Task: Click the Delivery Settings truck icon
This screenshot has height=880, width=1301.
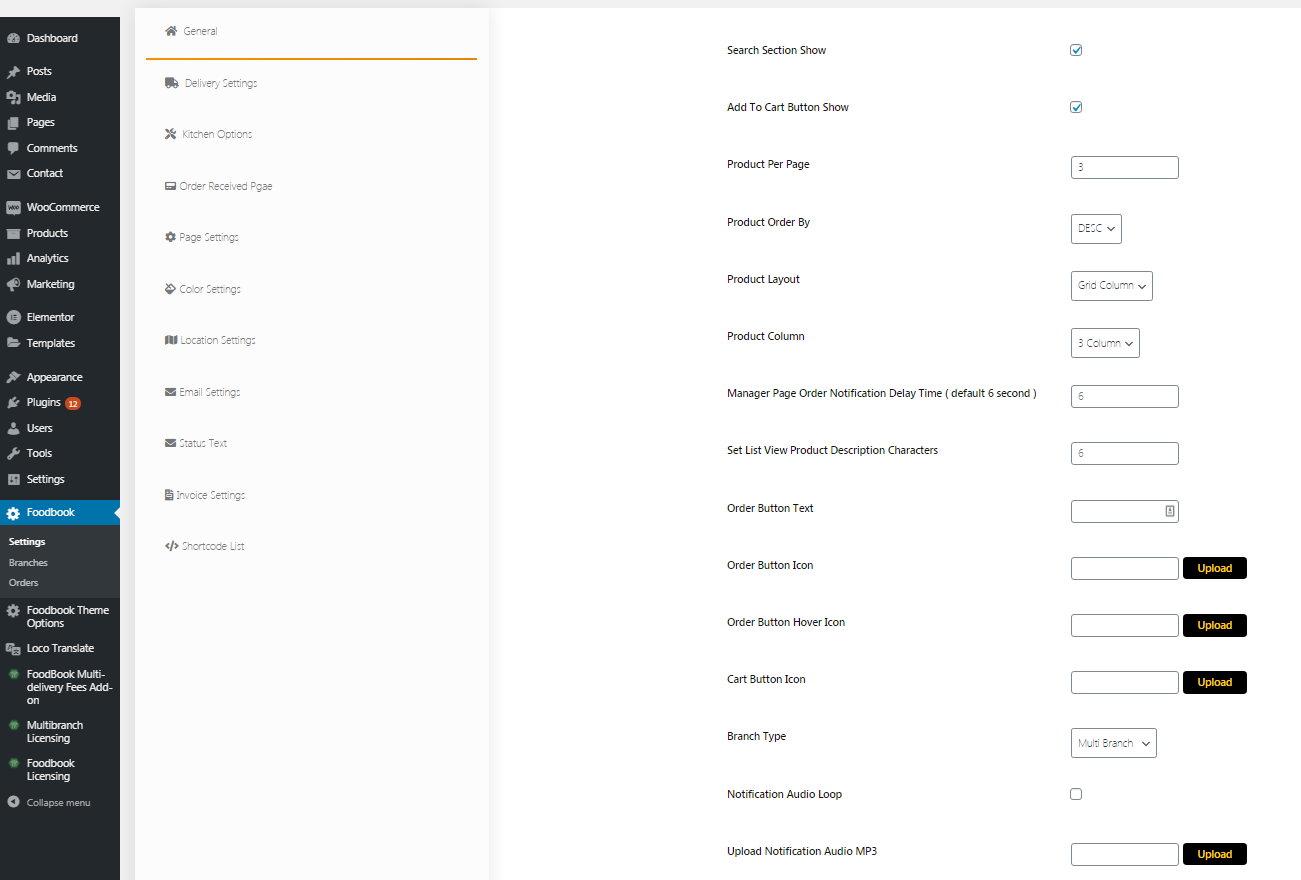Action: coord(172,83)
